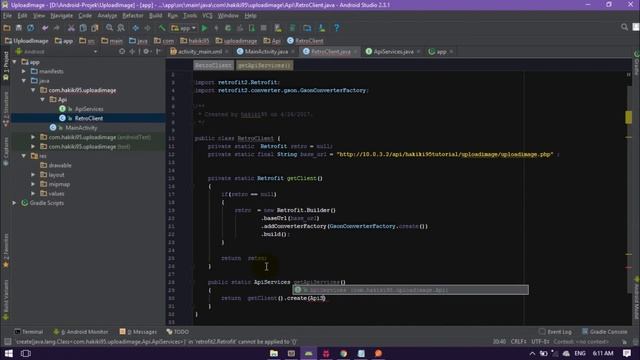
Task: Click the Replace icon in toolbar
Action: pyautogui.click(x=121, y=28)
